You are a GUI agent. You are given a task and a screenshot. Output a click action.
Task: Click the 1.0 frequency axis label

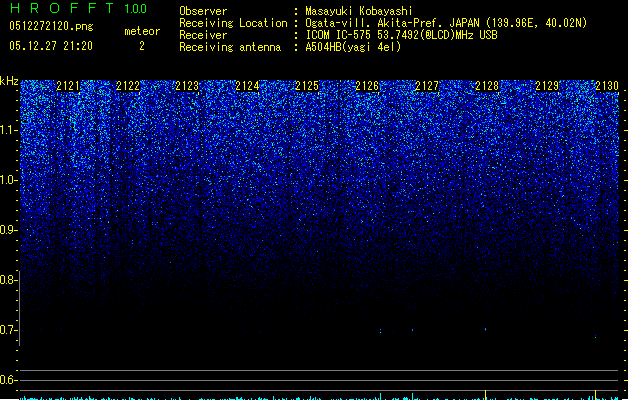point(8,180)
